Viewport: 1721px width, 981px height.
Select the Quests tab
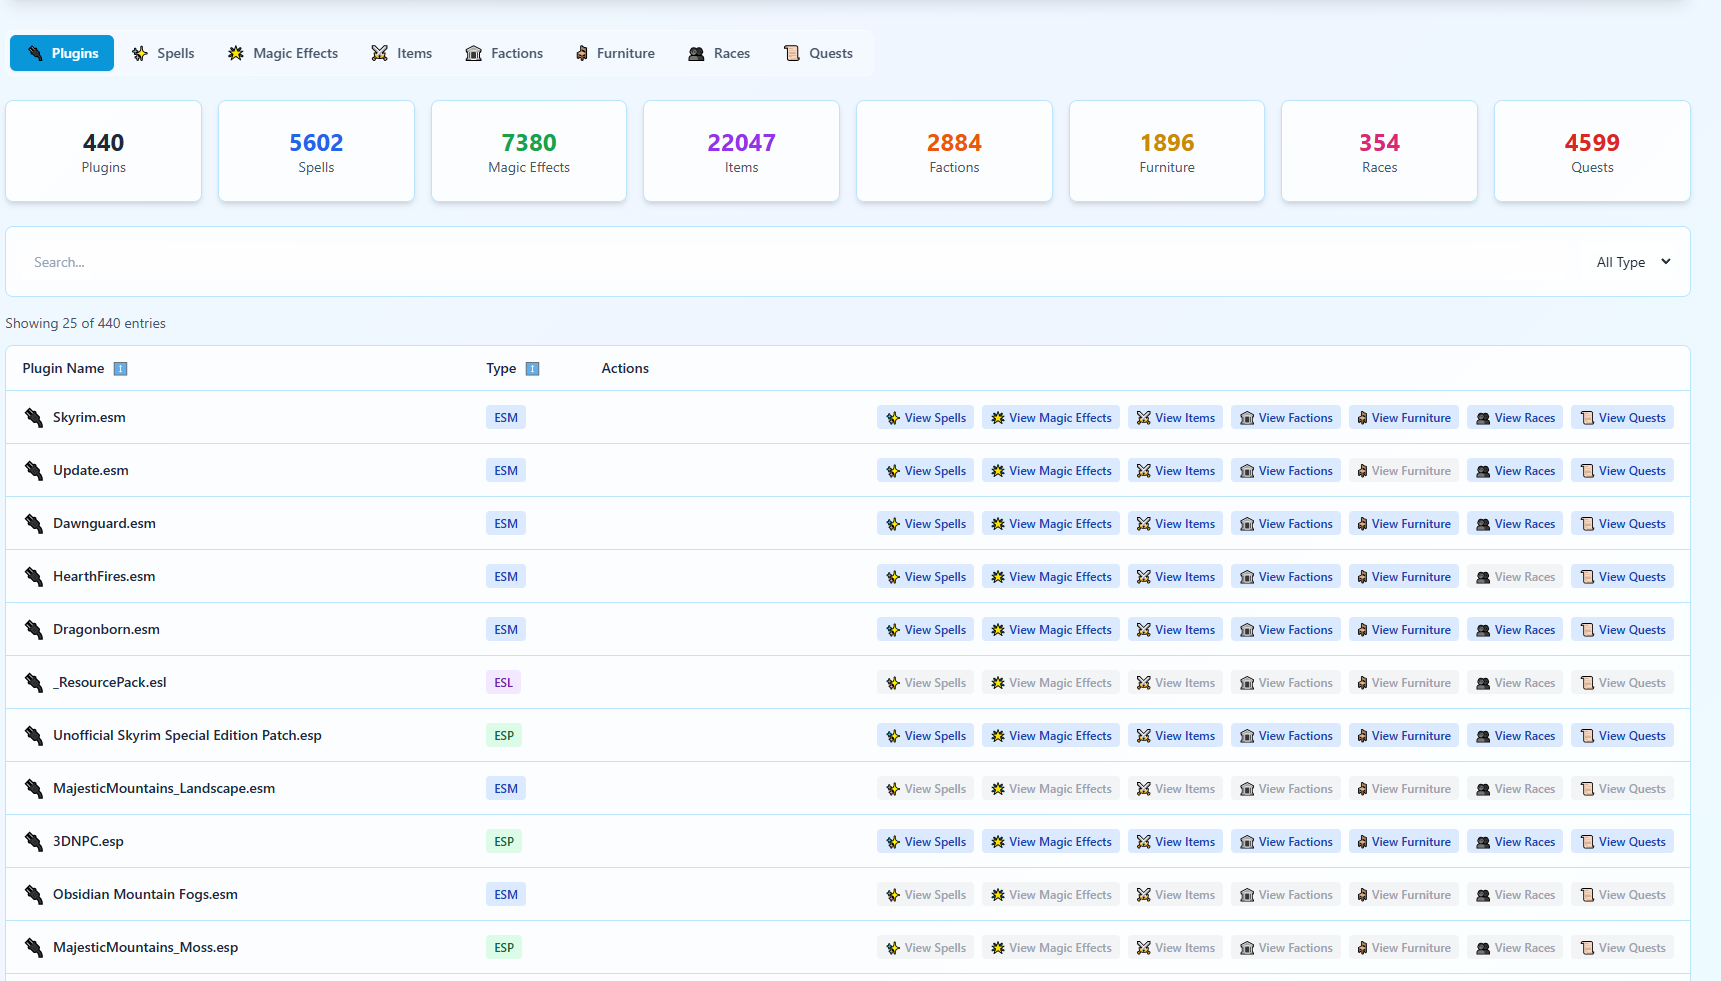pos(818,53)
